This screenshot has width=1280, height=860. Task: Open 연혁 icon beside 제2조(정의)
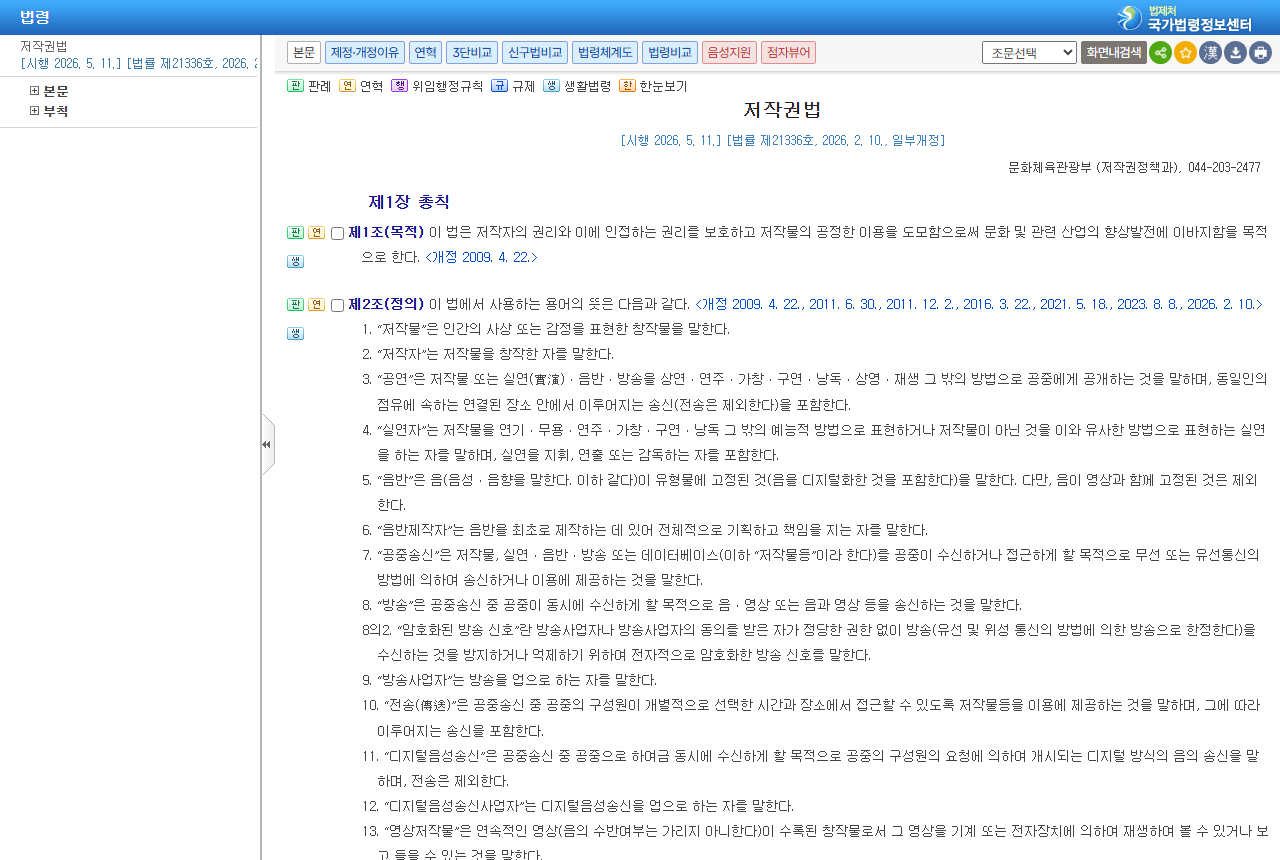pyautogui.click(x=316, y=305)
